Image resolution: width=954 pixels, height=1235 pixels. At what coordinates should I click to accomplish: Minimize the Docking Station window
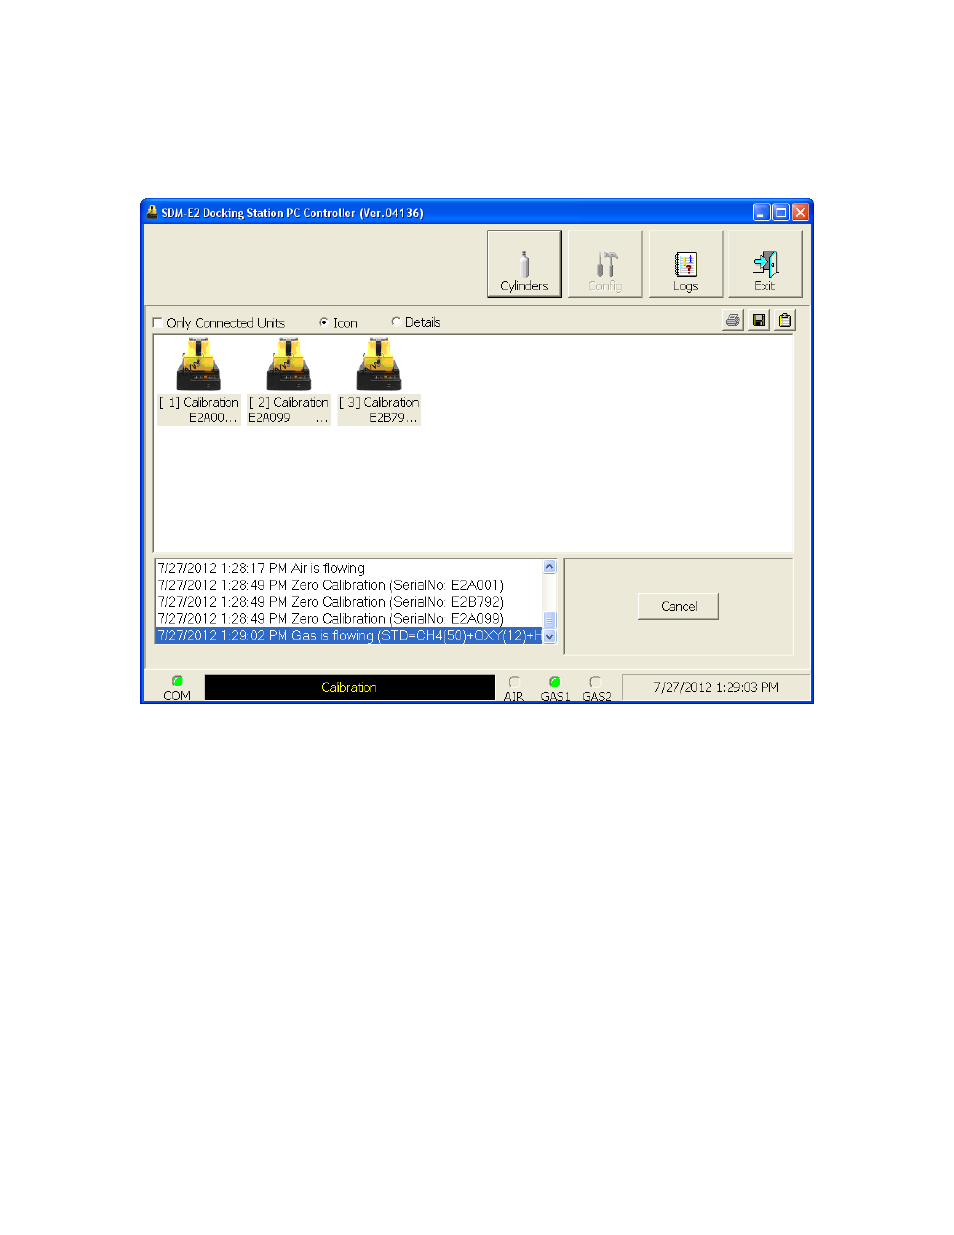(x=762, y=212)
